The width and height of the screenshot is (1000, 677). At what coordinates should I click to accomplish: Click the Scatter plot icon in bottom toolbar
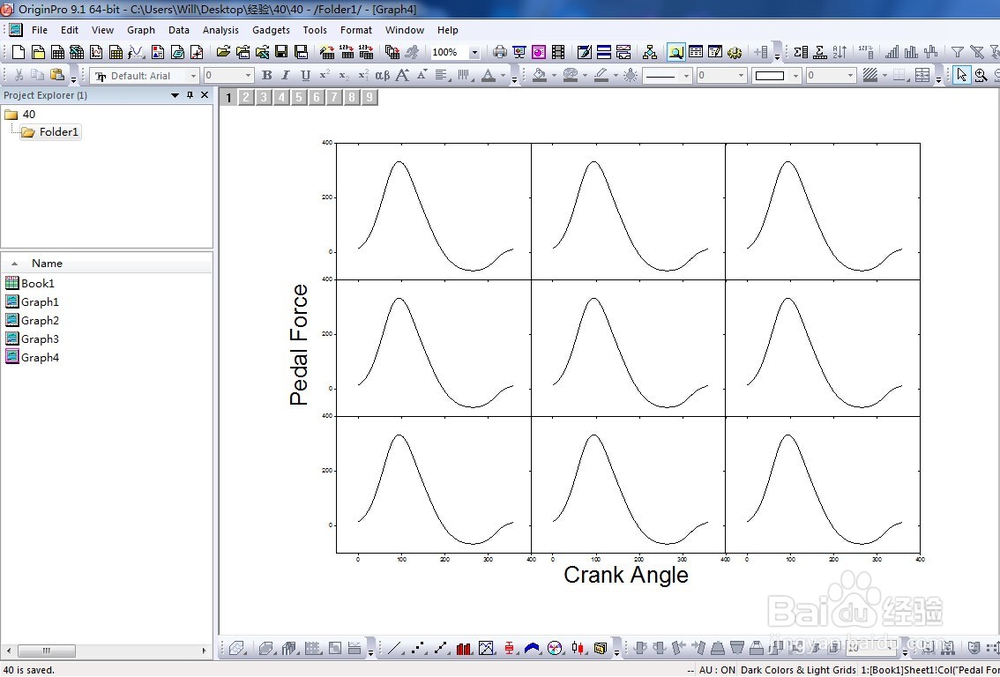pos(418,648)
